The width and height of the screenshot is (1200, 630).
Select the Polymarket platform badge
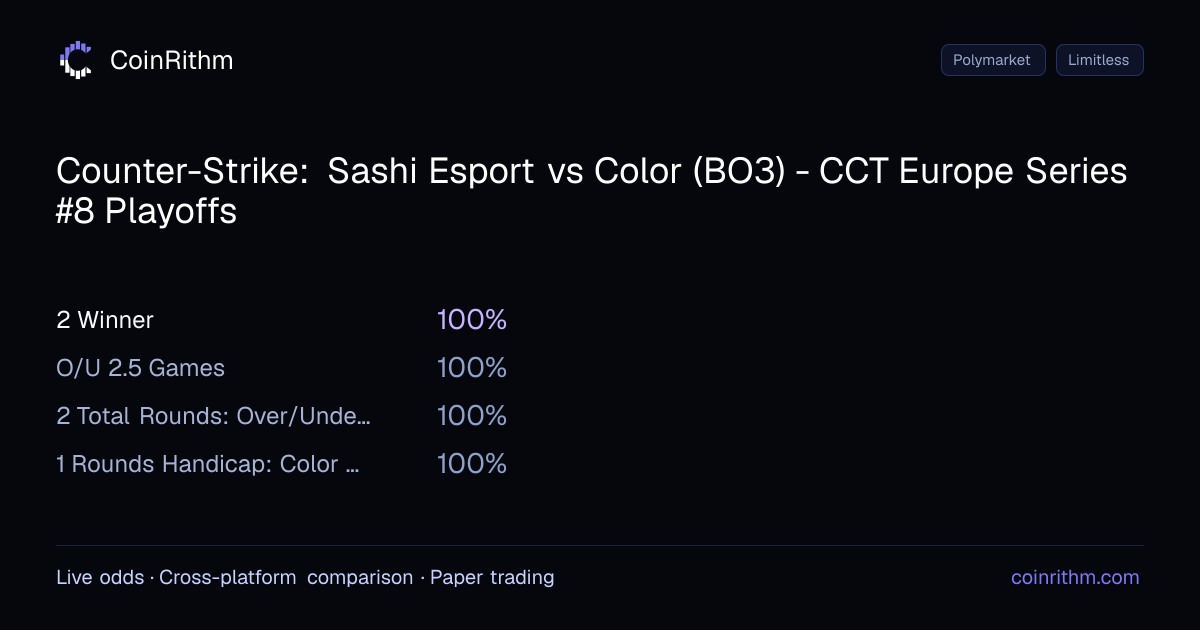pos(993,60)
